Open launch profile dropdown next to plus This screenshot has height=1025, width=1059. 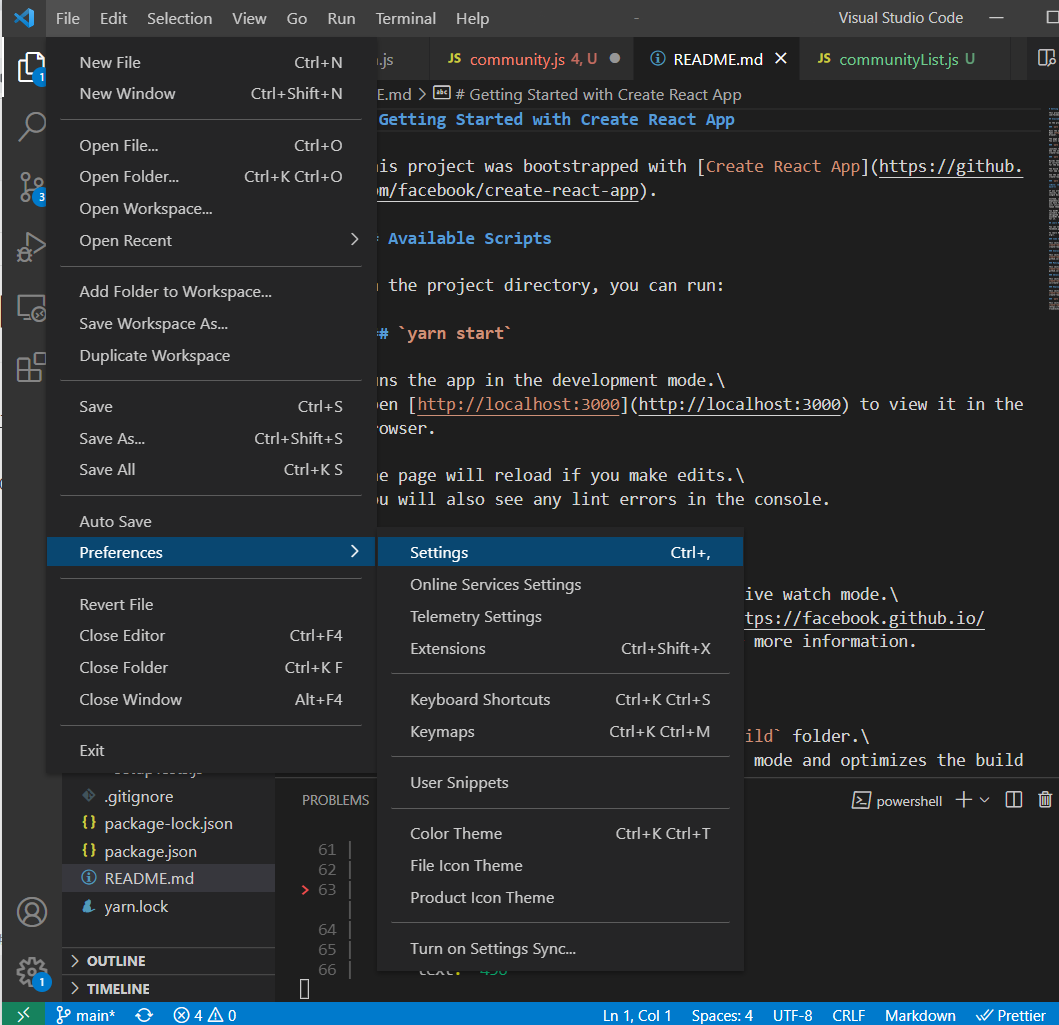[985, 800]
